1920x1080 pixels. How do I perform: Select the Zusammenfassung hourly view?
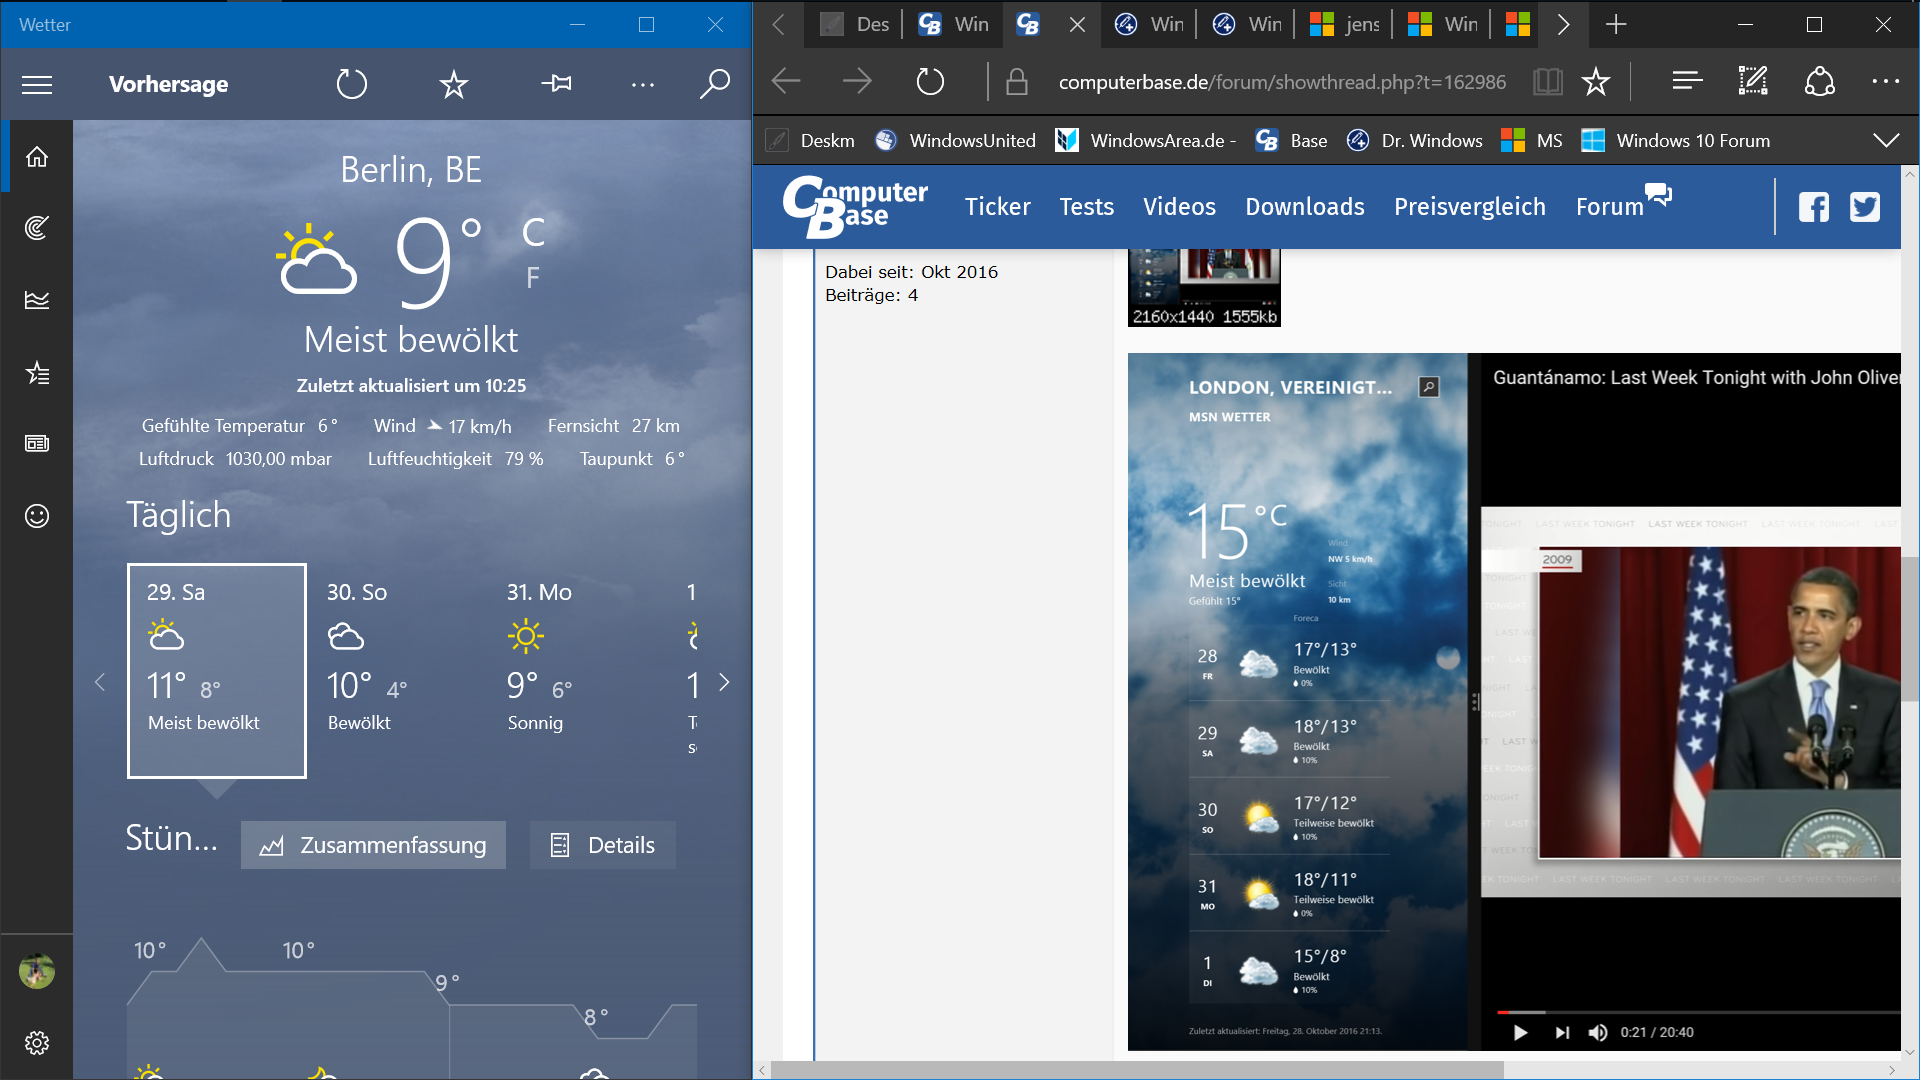pyautogui.click(x=373, y=845)
